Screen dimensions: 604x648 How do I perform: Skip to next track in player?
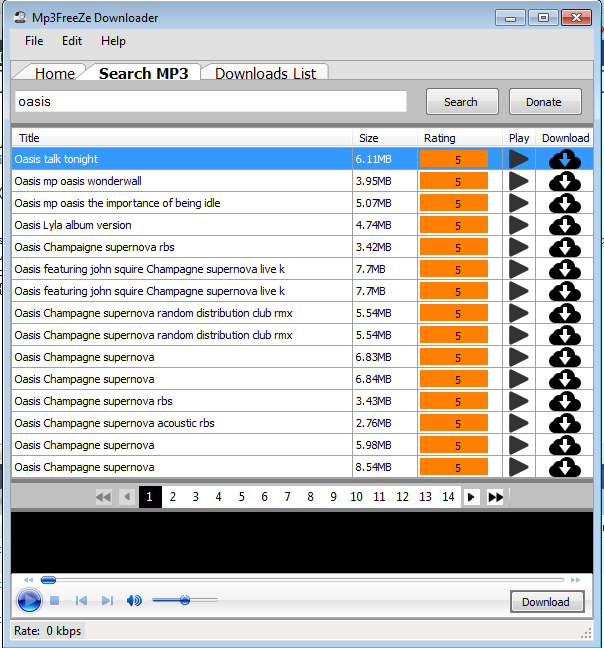click(107, 600)
